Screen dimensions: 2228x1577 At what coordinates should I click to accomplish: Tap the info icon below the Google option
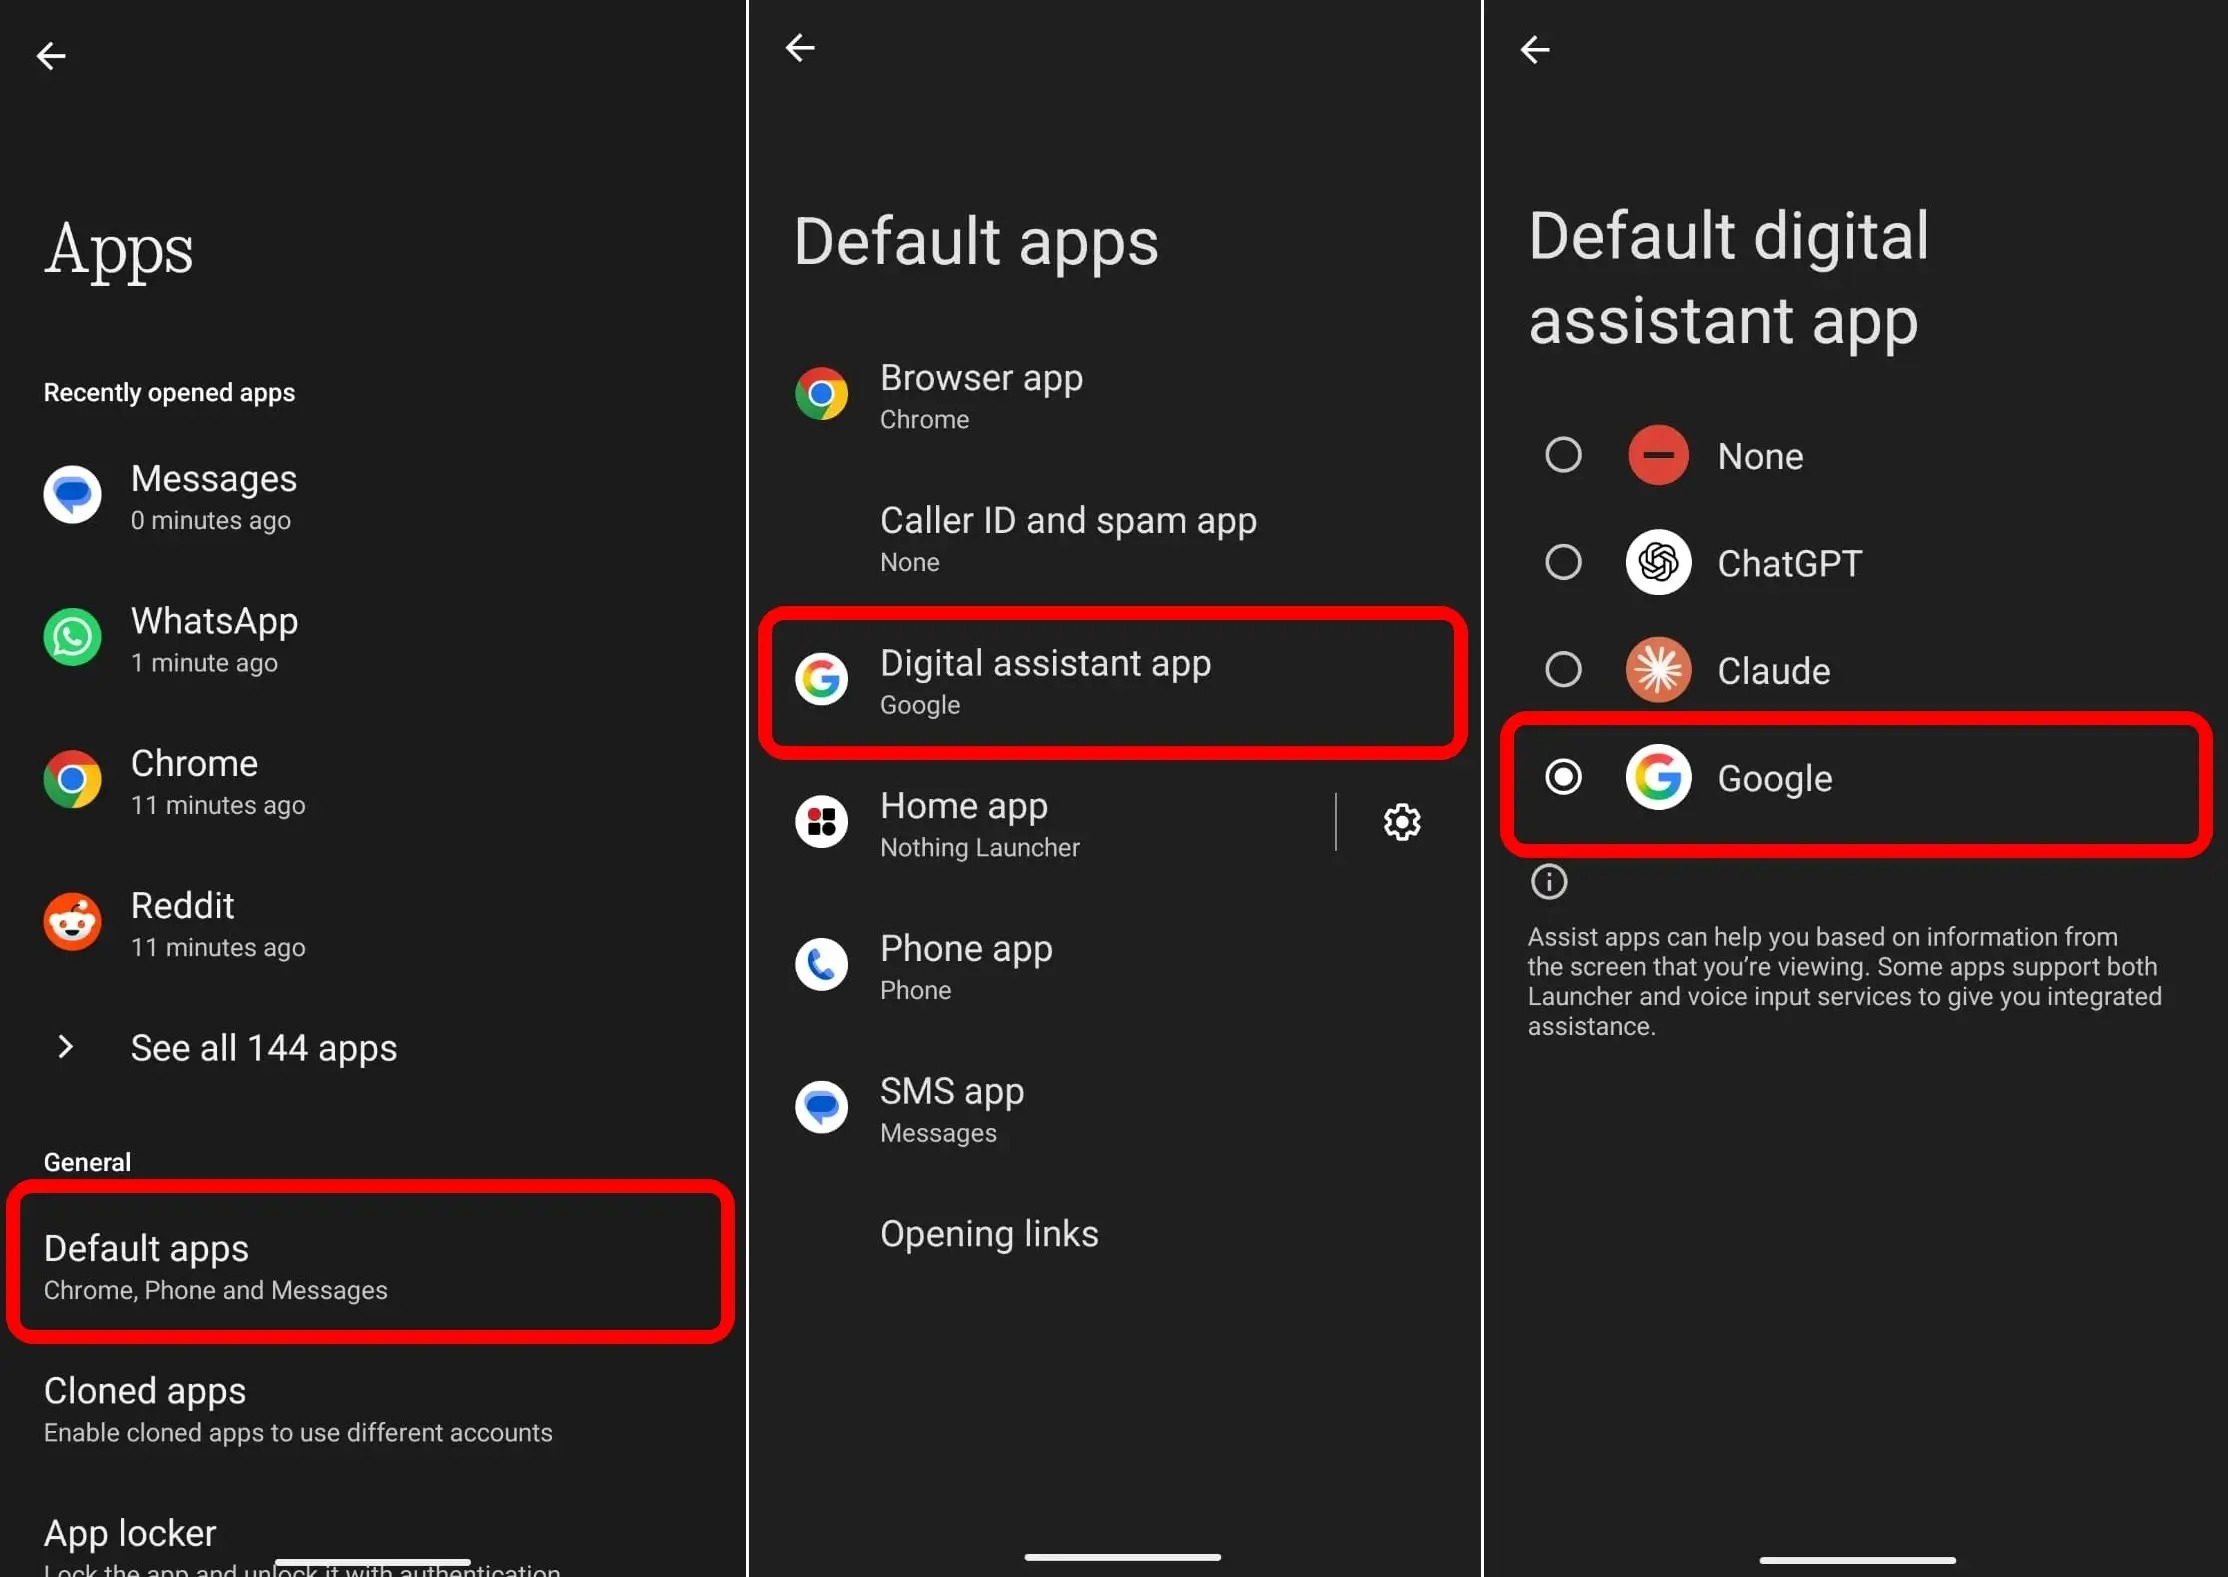[x=1547, y=881]
